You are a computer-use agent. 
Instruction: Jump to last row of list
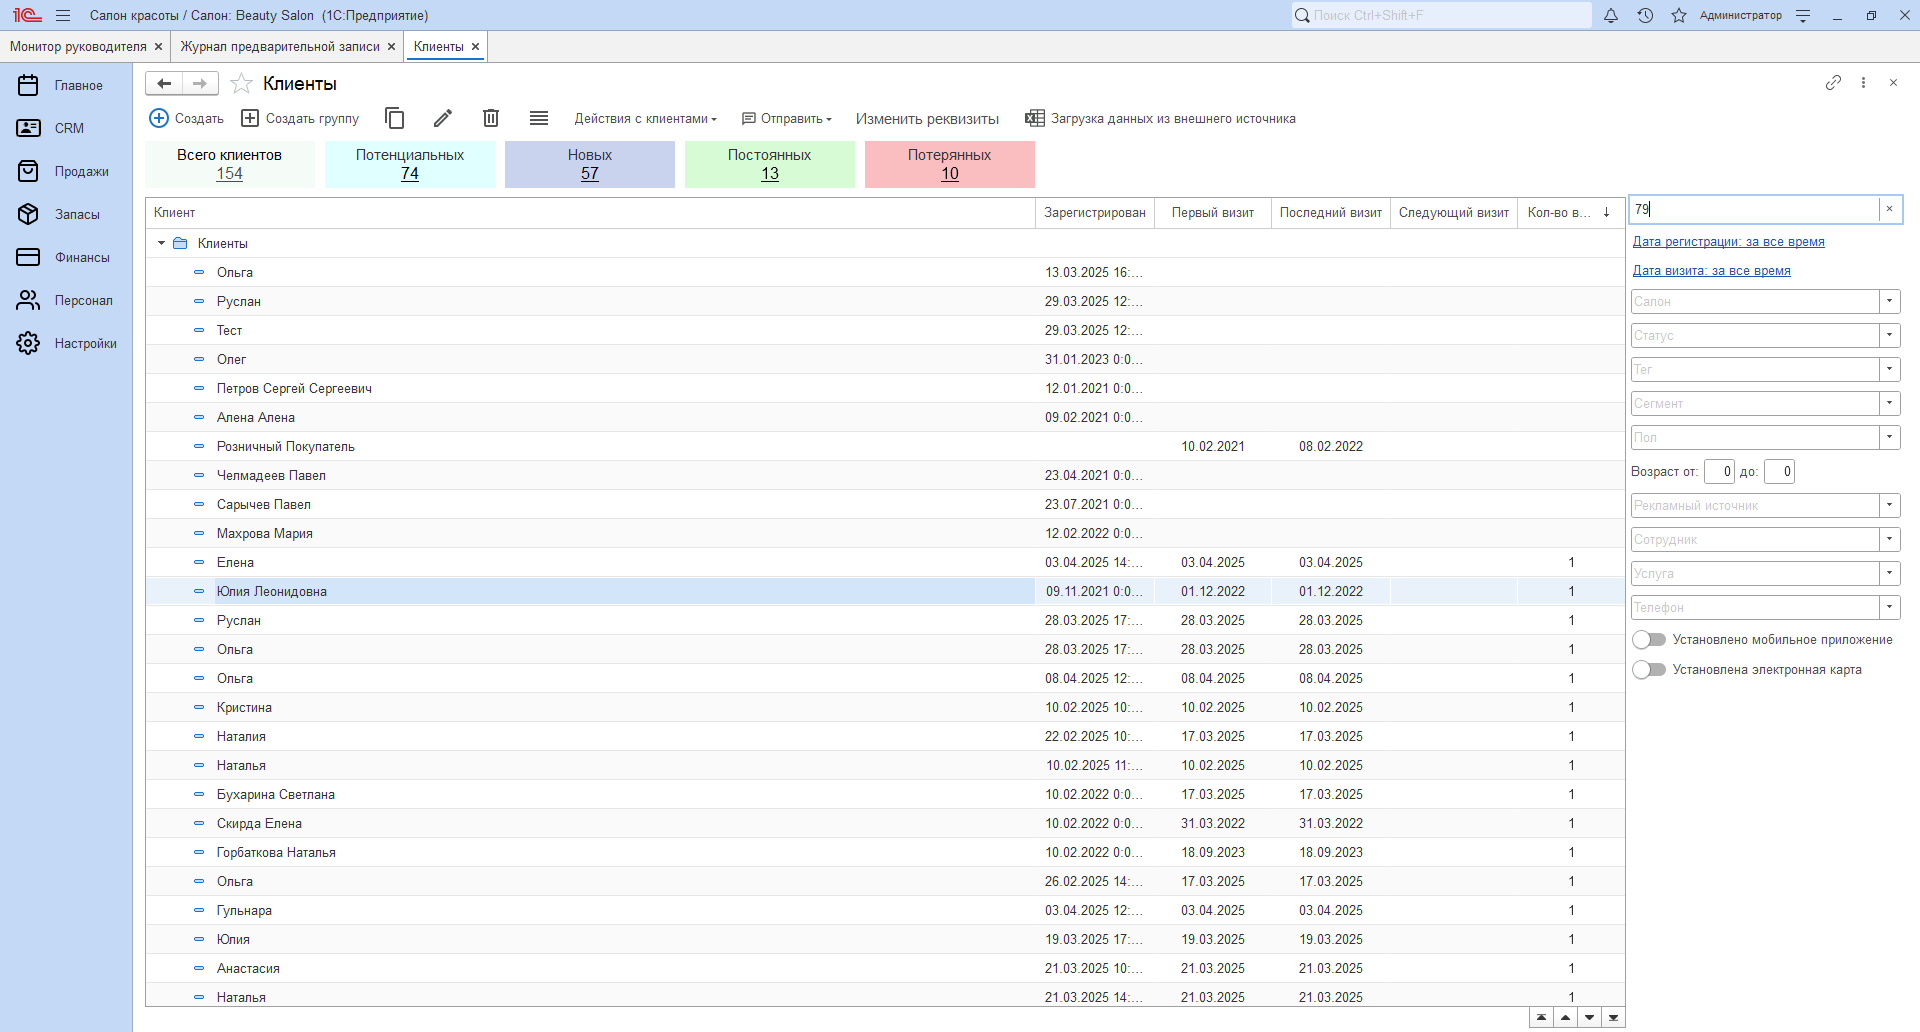1613,1017
